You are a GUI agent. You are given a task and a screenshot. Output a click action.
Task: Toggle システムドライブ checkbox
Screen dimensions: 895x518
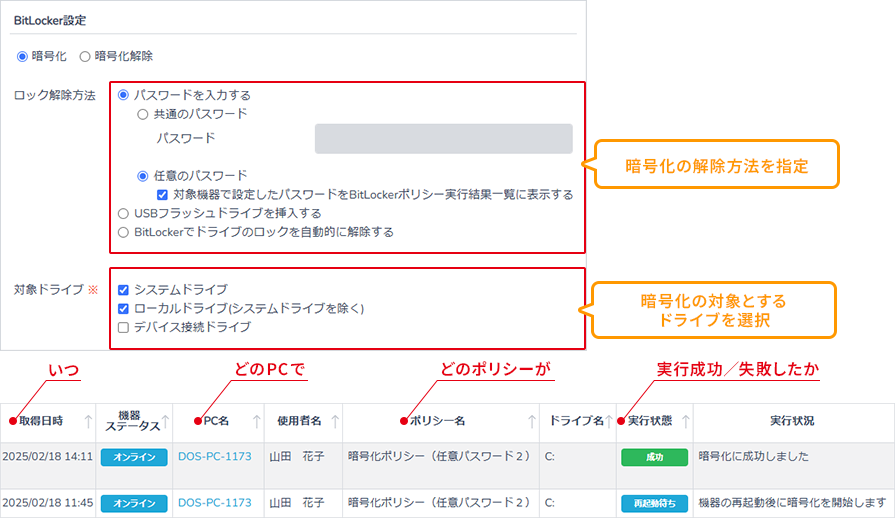123,290
